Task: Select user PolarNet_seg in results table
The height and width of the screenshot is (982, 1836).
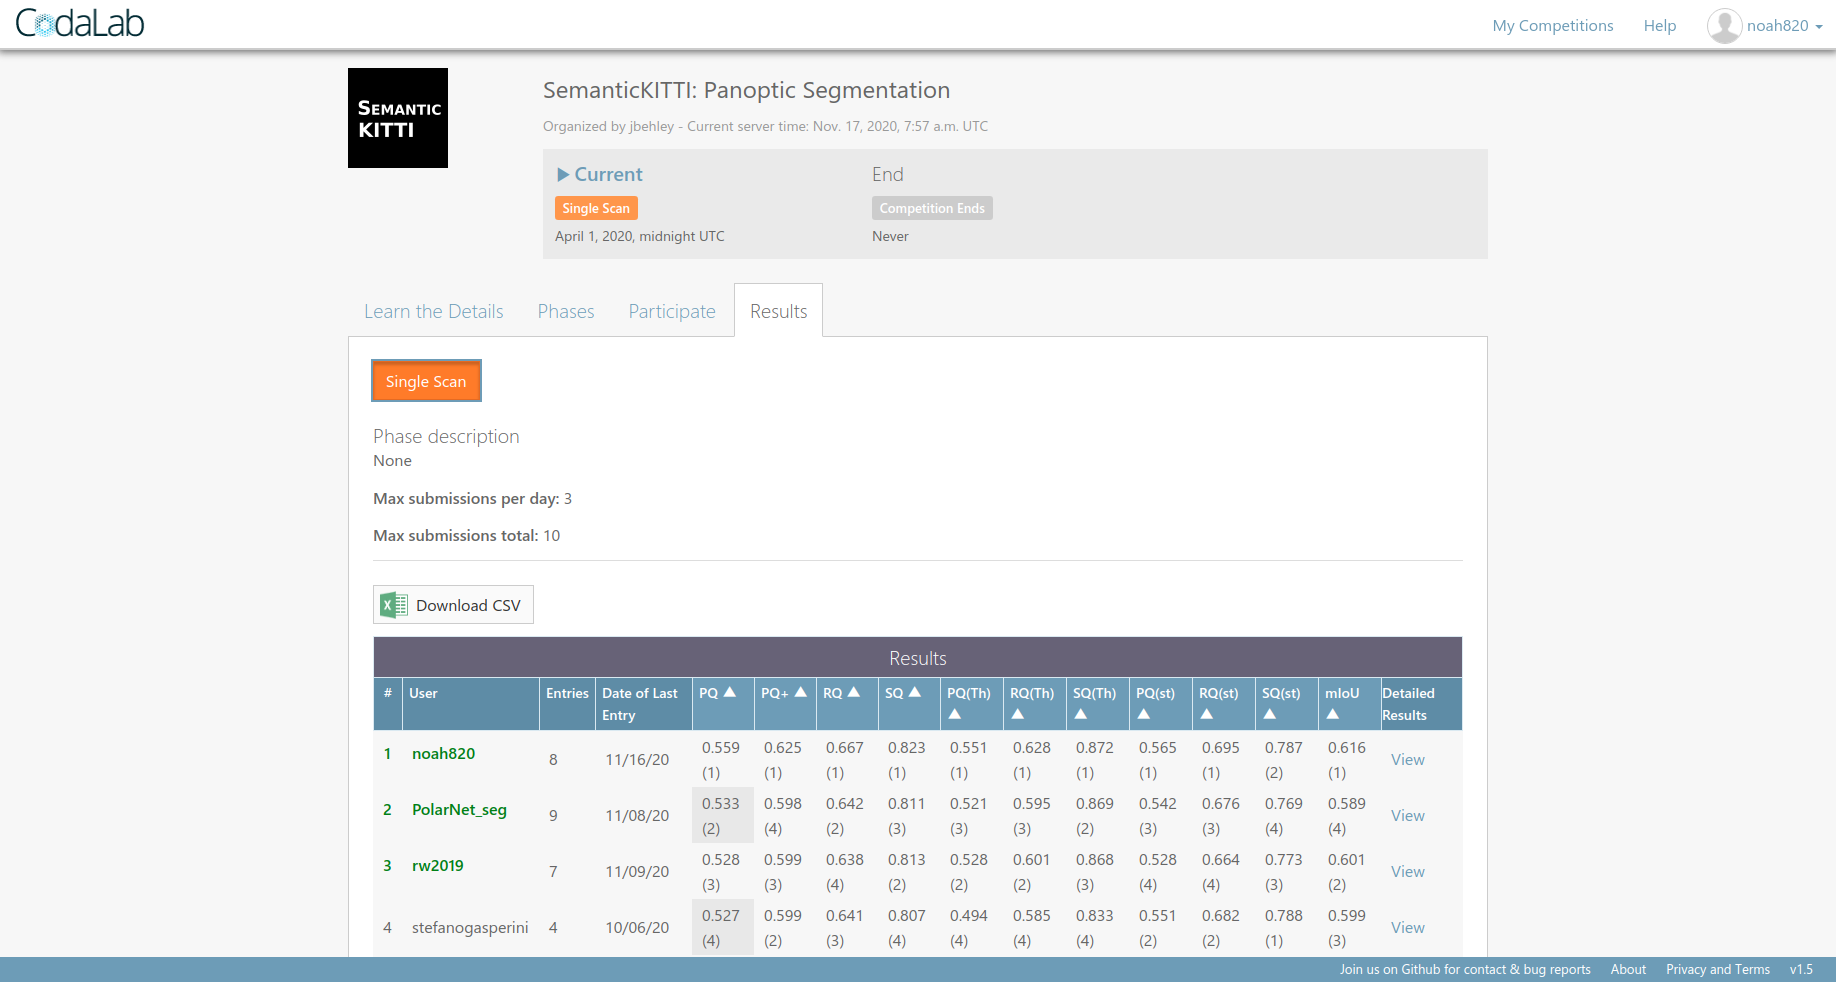Action: [460, 809]
